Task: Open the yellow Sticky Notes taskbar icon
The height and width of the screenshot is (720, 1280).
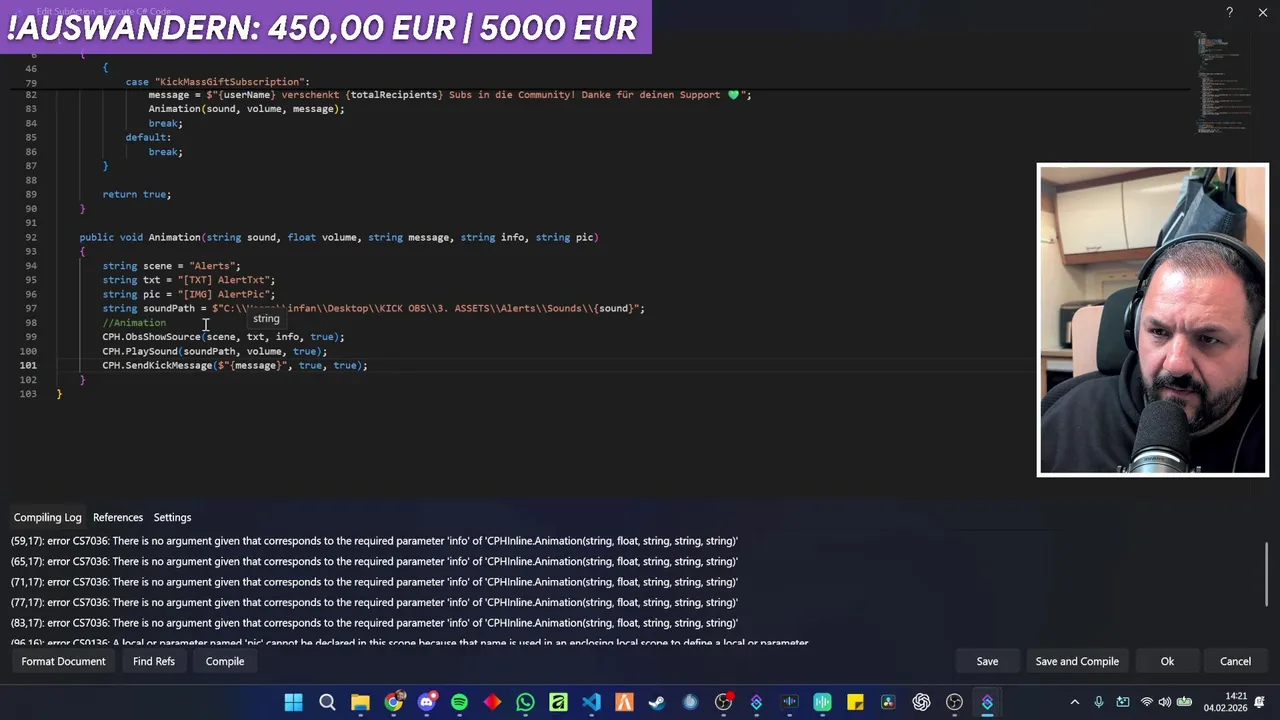Action: pyautogui.click(x=855, y=702)
